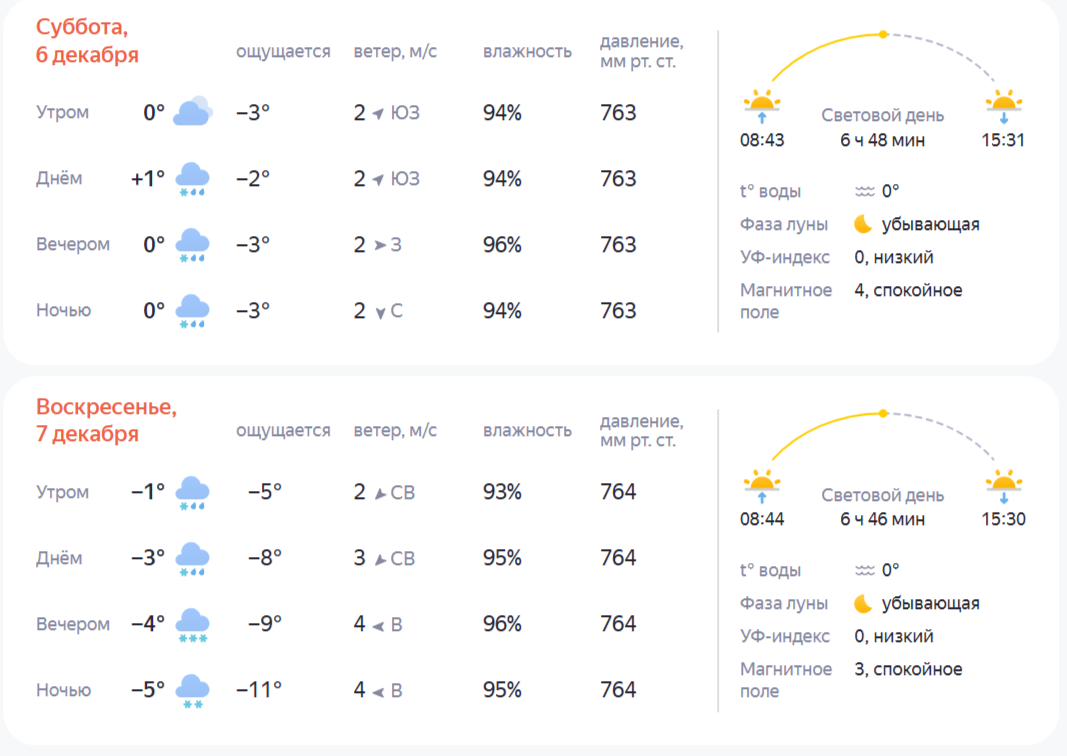Open the Воскресенье, 7 декабря heading
The height and width of the screenshot is (756, 1067).
click(x=106, y=420)
